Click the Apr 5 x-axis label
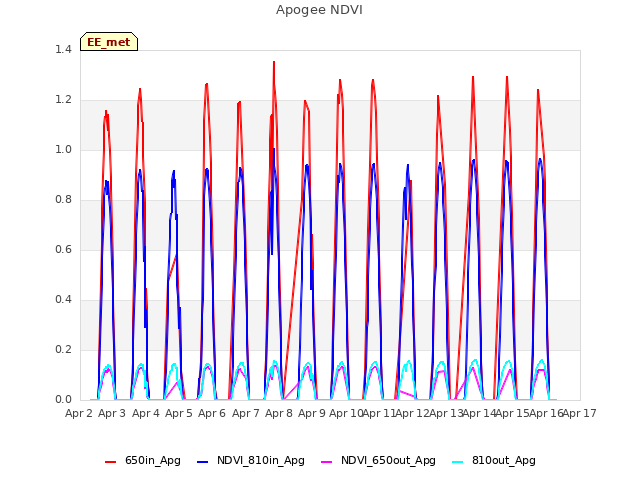640x480 pixels. pyautogui.click(x=179, y=413)
